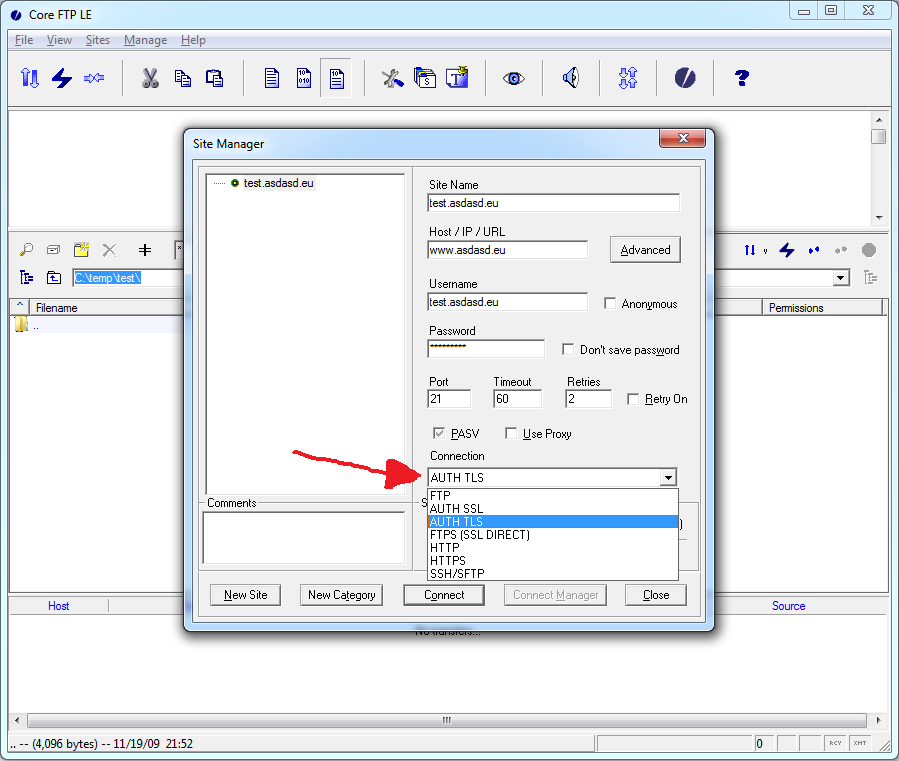This screenshot has height=761, width=899.
Task: Click the Password input field
Action: click(486, 349)
